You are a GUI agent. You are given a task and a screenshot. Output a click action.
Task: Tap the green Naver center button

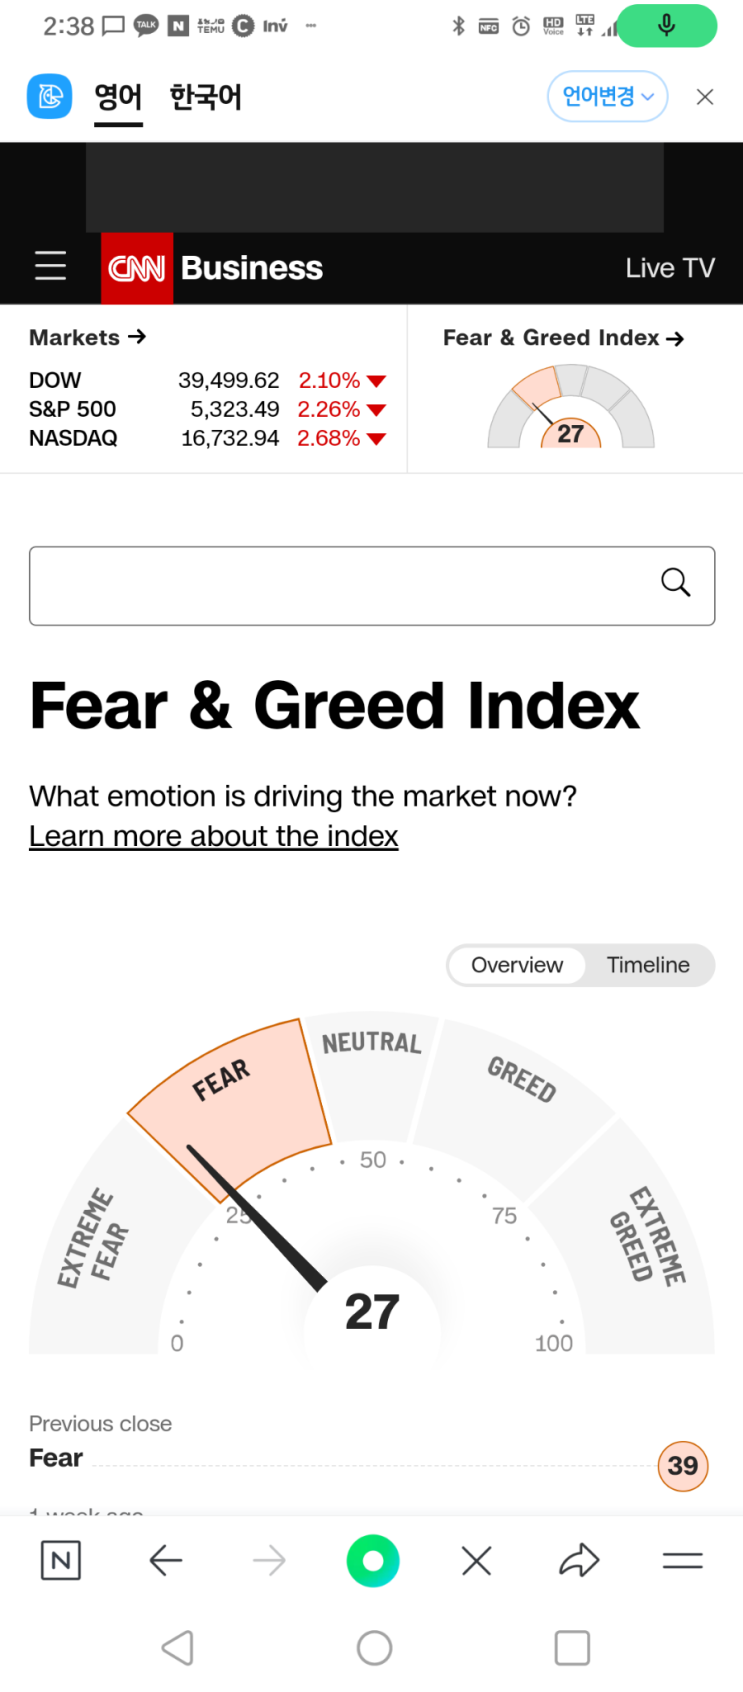372,1560
